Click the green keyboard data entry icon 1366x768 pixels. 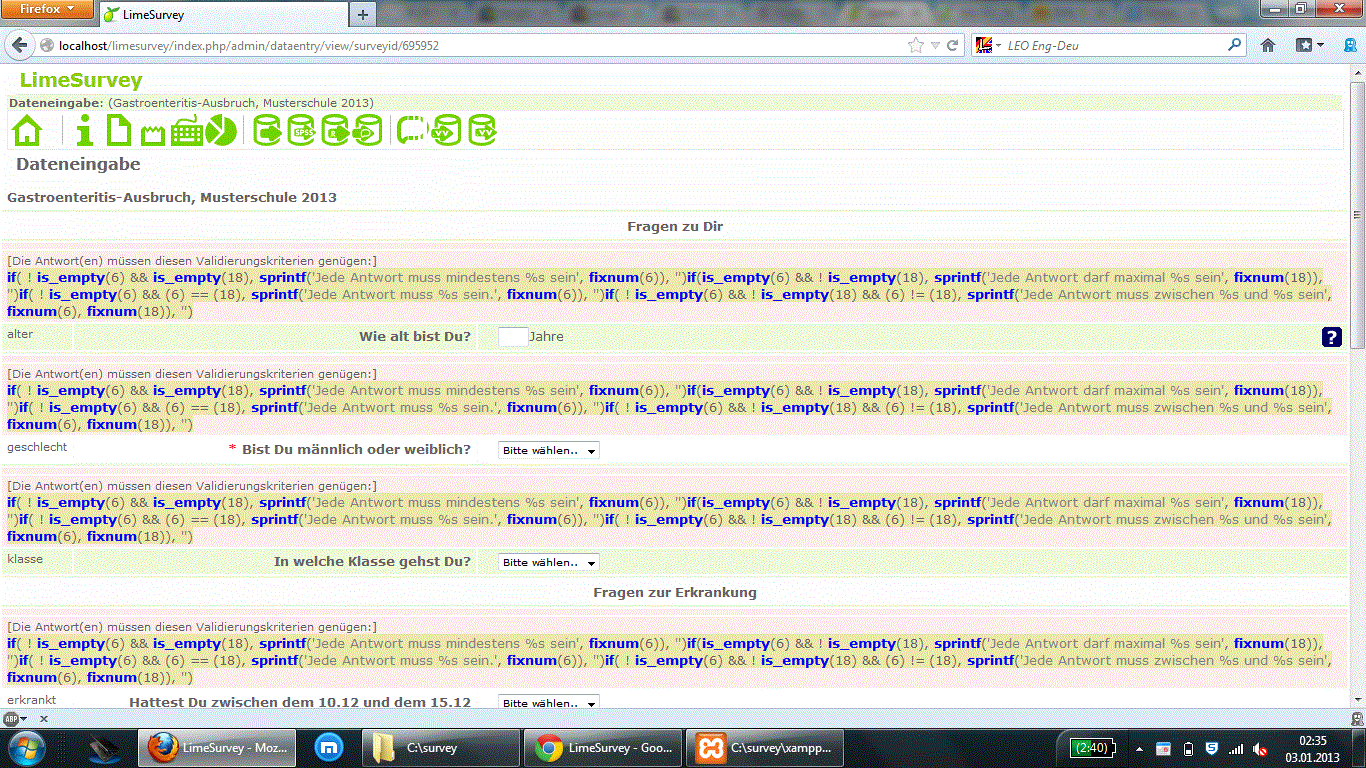tap(188, 131)
